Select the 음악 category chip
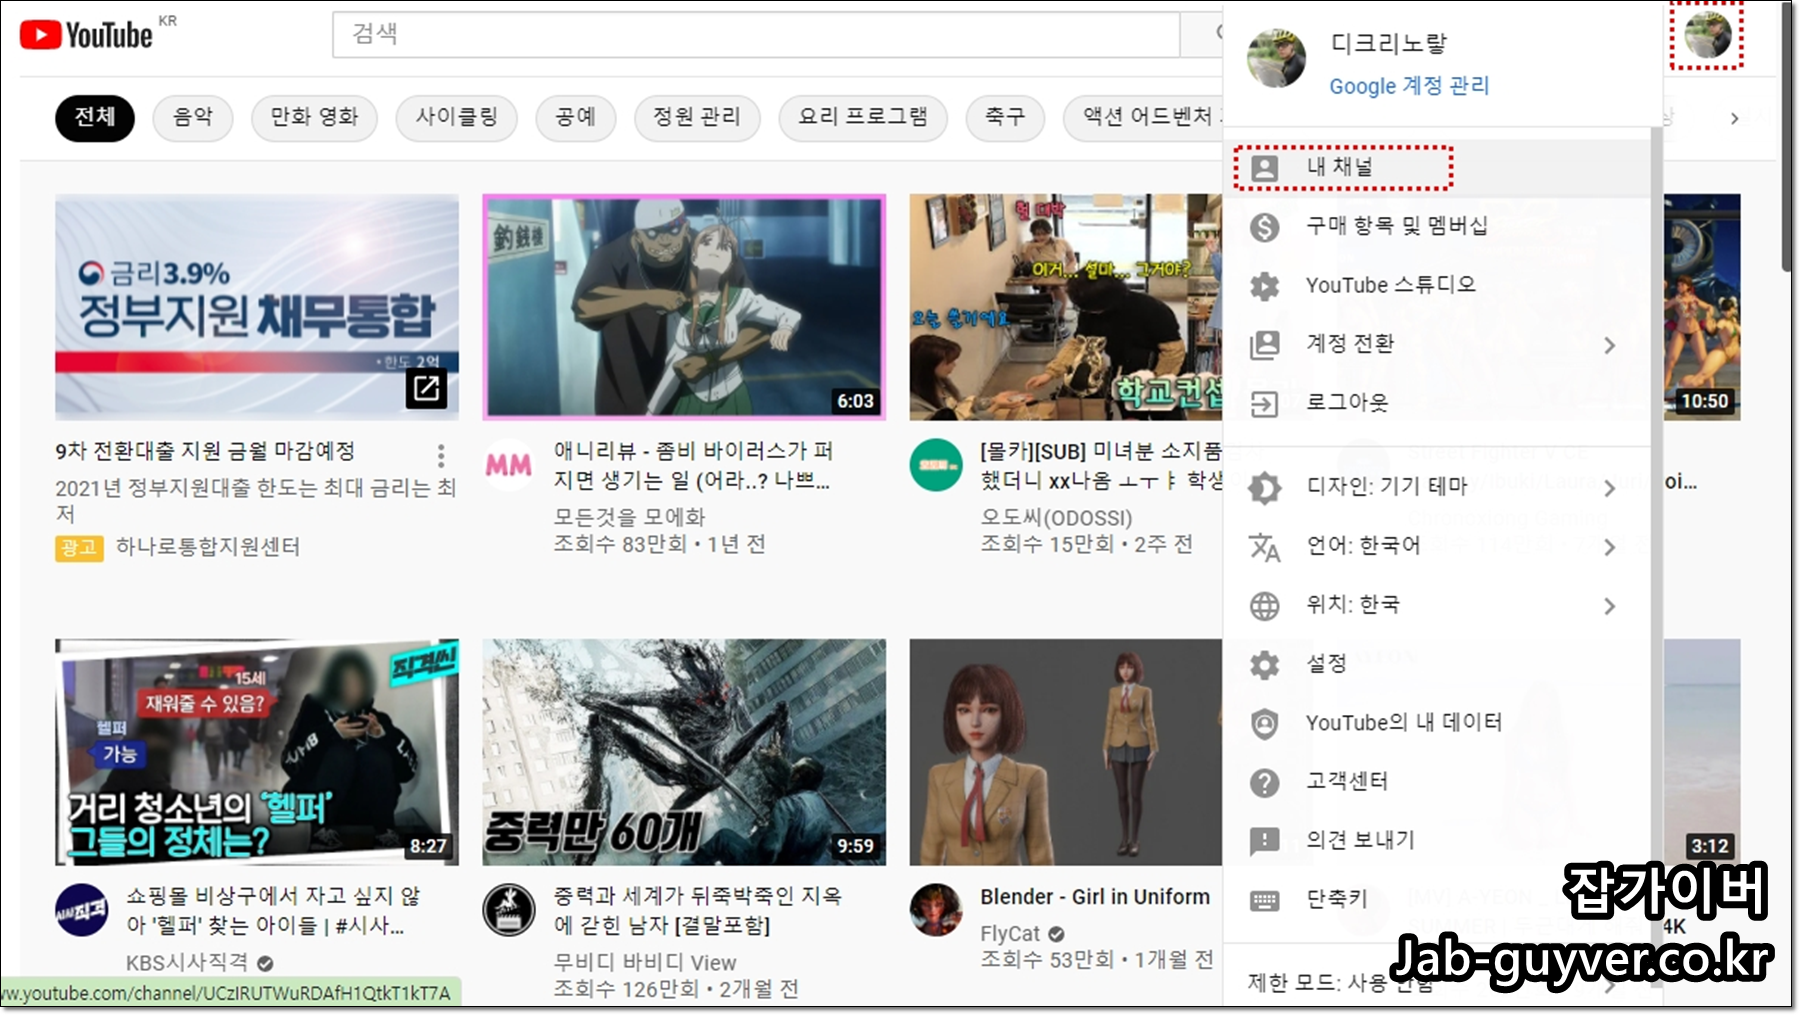The width and height of the screenshot is (1800, 1015). point(192,117)
